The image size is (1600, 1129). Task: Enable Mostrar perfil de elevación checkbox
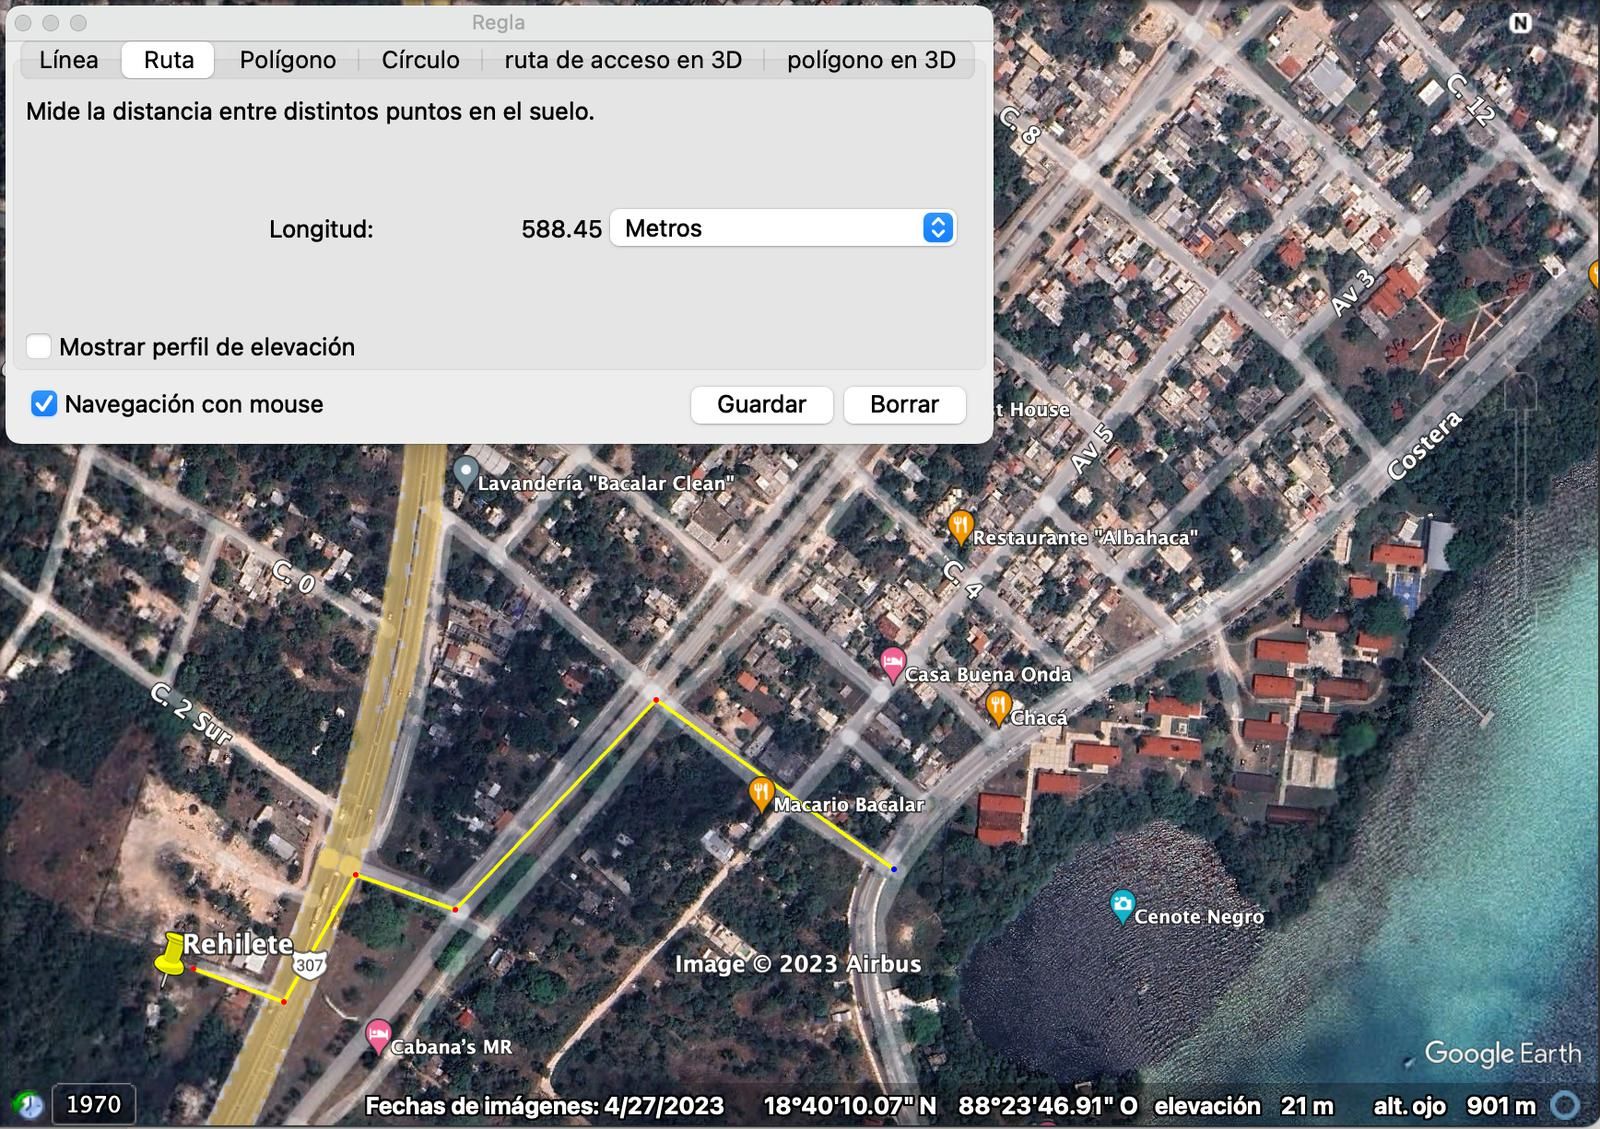point(39,347)
